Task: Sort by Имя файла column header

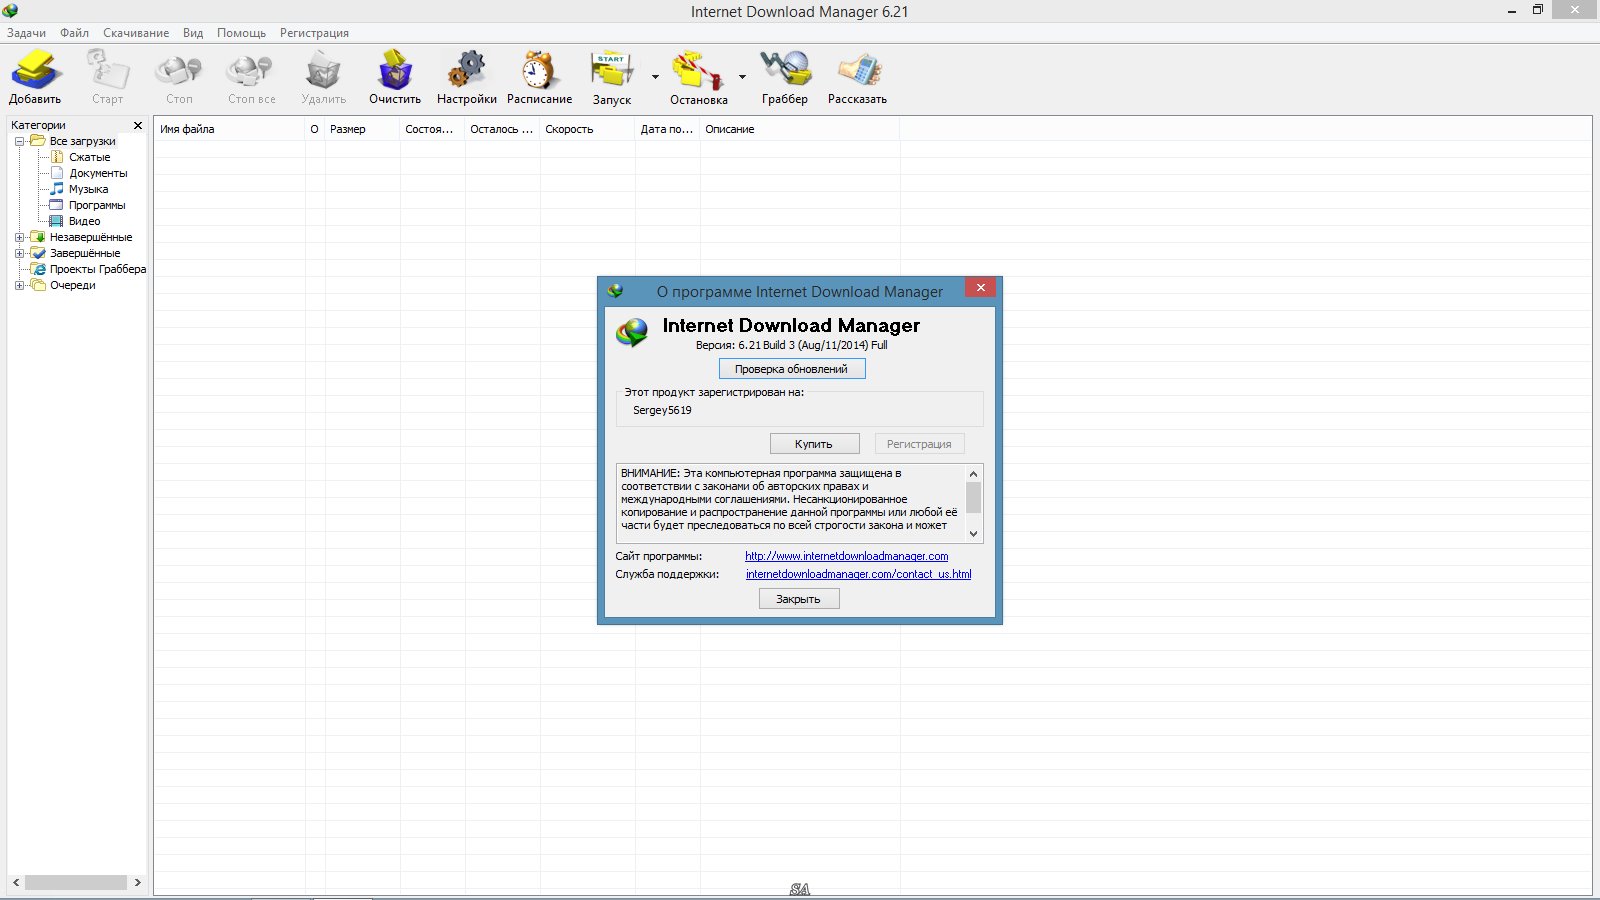Action: tap(230, 129)
